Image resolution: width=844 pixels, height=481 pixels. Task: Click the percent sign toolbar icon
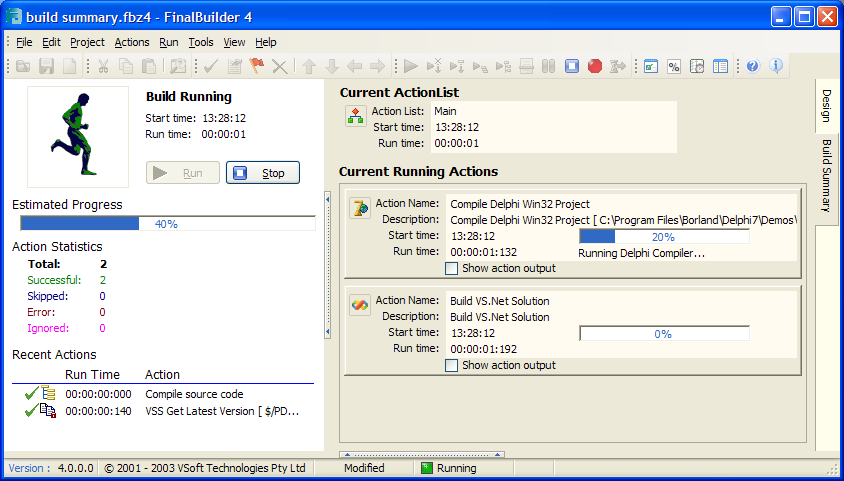[674, 66]
